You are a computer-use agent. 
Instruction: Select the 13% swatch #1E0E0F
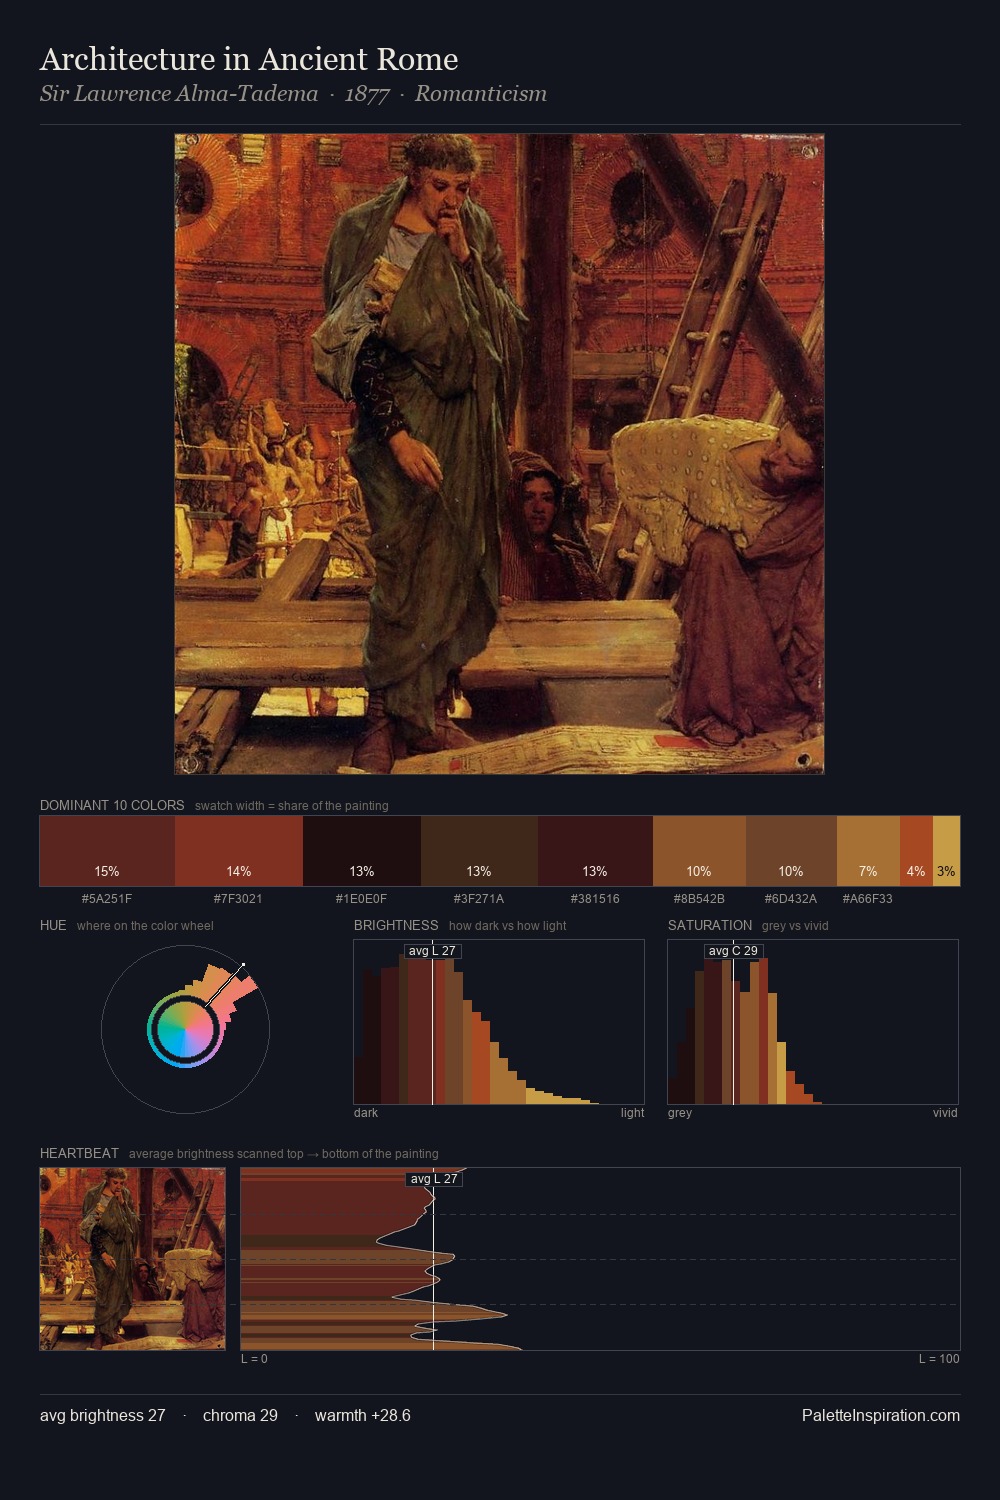point(362,851)
